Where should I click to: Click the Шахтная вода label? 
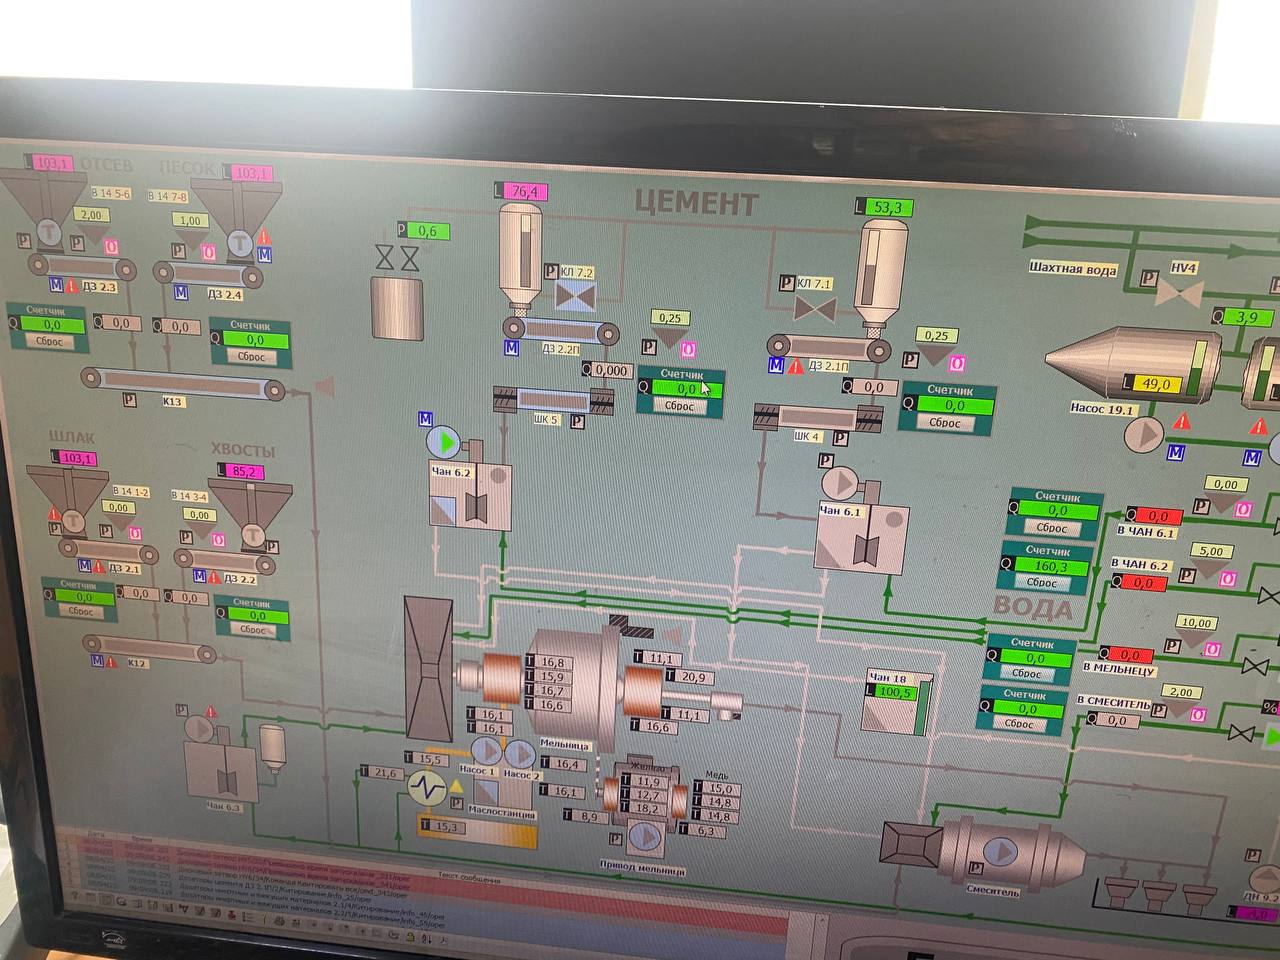[x=1072, y=268]
